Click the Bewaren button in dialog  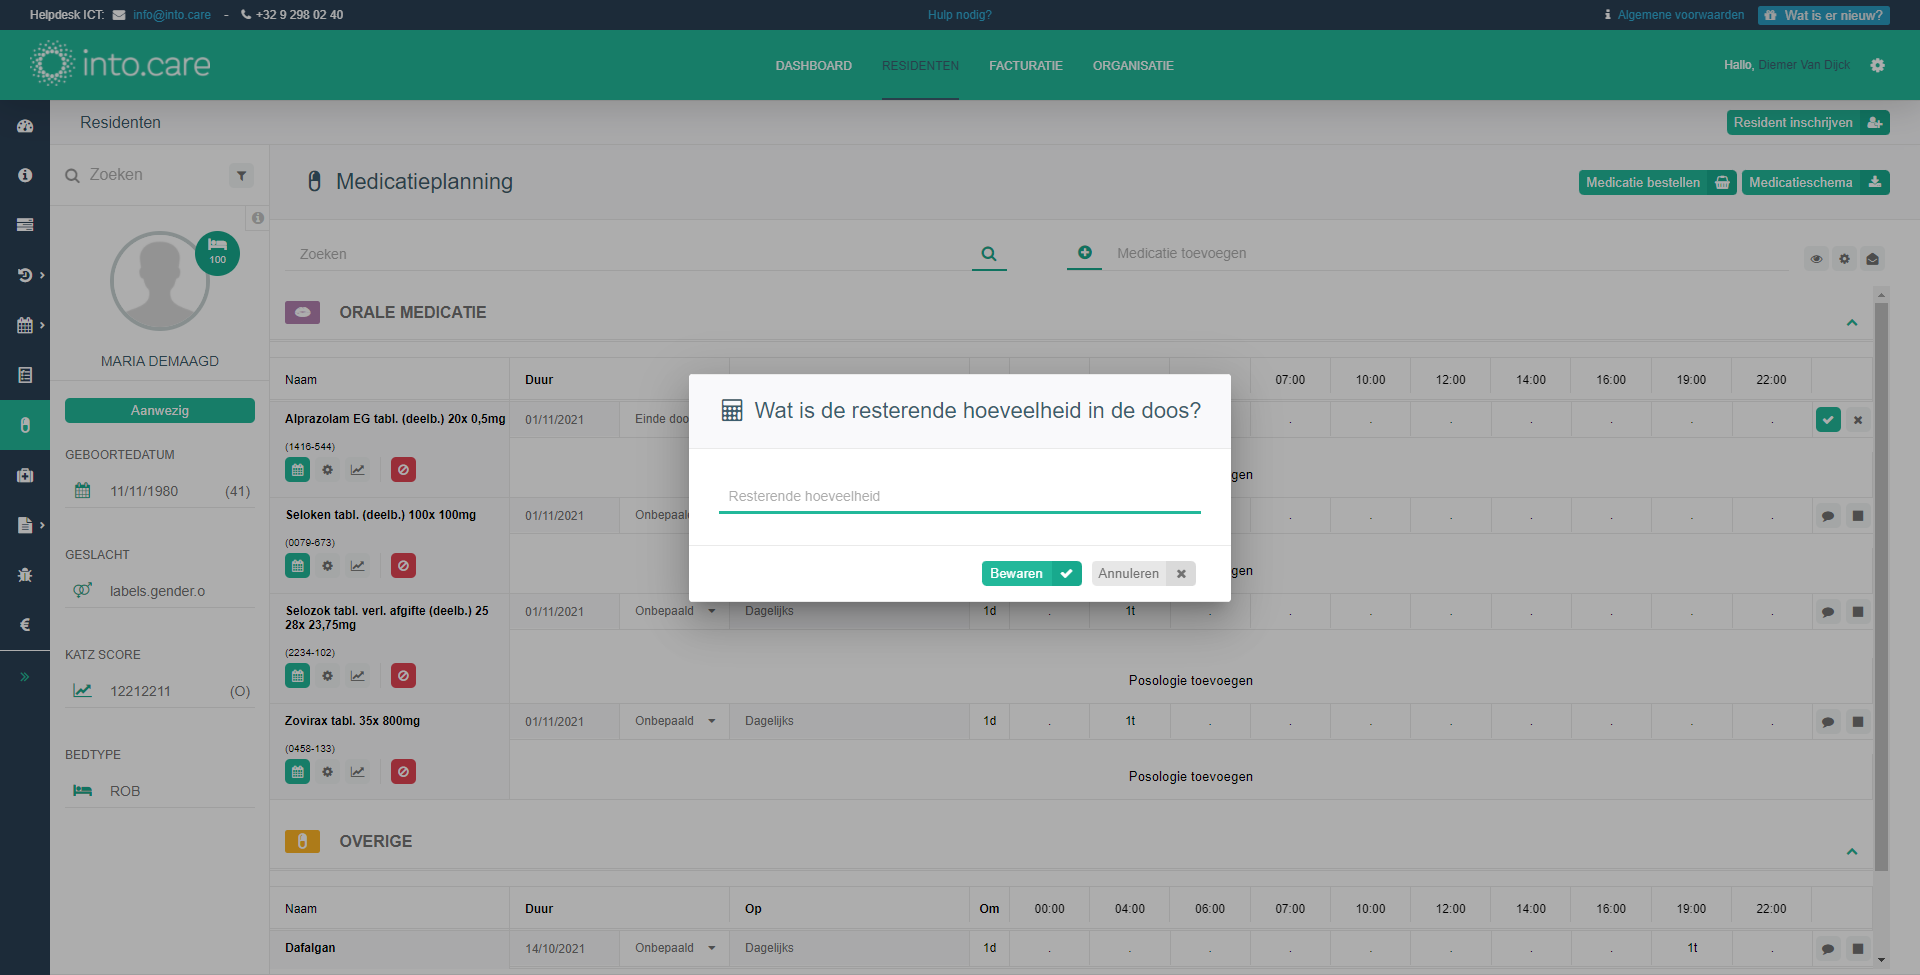(1031, 573)
